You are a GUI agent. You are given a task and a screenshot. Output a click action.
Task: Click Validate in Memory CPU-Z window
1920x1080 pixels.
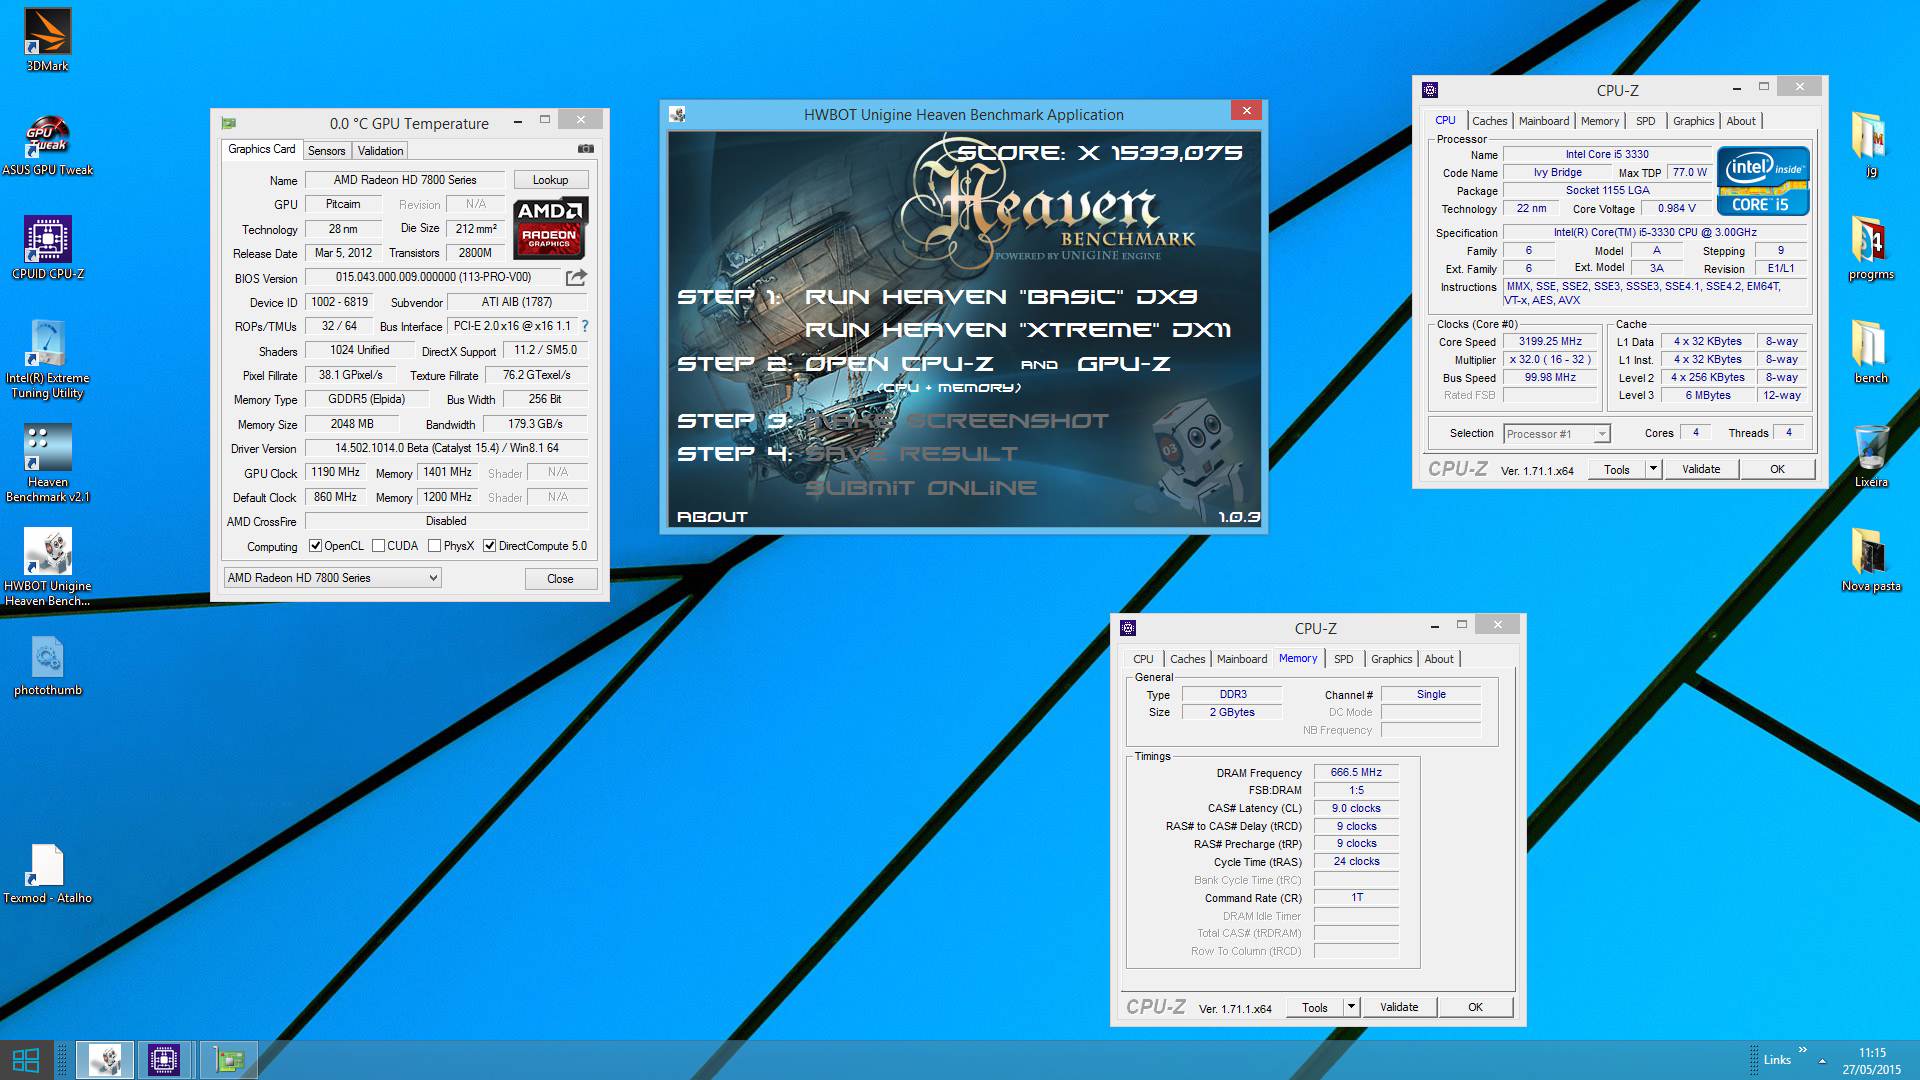point(1398,1007)
